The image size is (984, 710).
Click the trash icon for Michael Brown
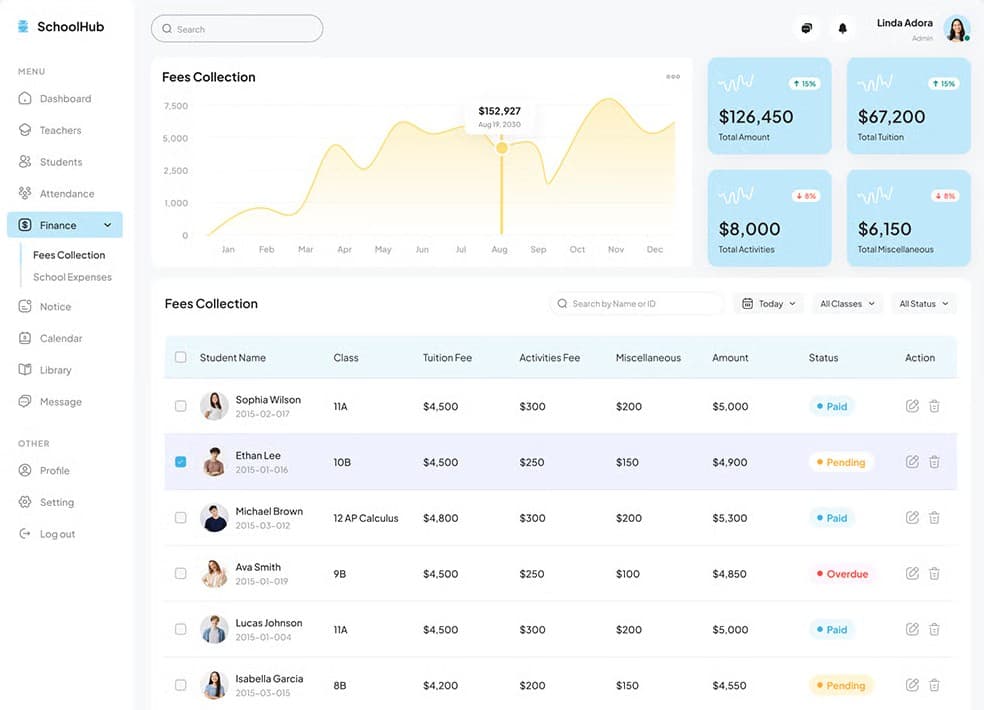(x=934, y=518)
